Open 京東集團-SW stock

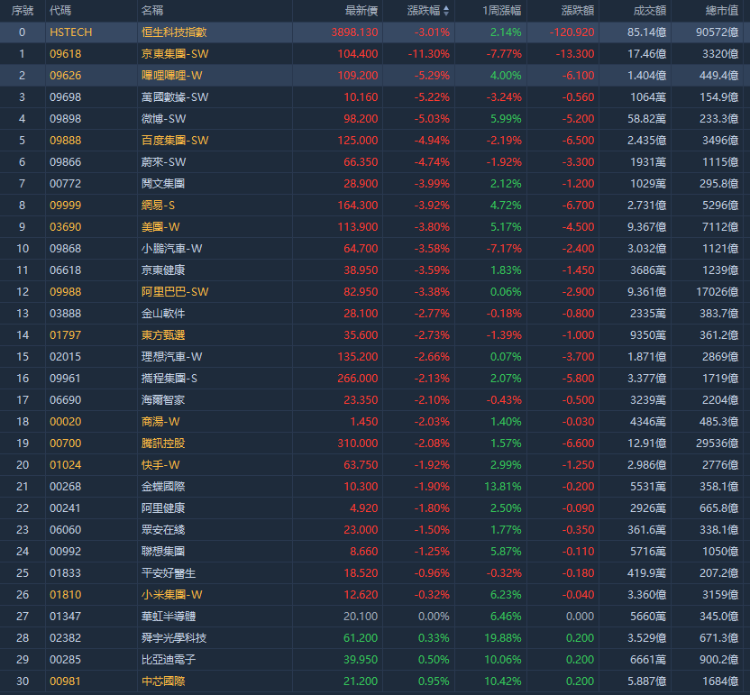point(175,54)
